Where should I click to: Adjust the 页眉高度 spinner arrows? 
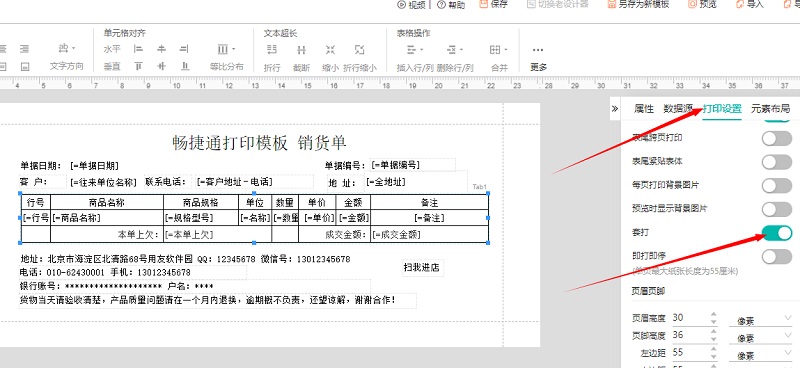(x=714, y=318)
